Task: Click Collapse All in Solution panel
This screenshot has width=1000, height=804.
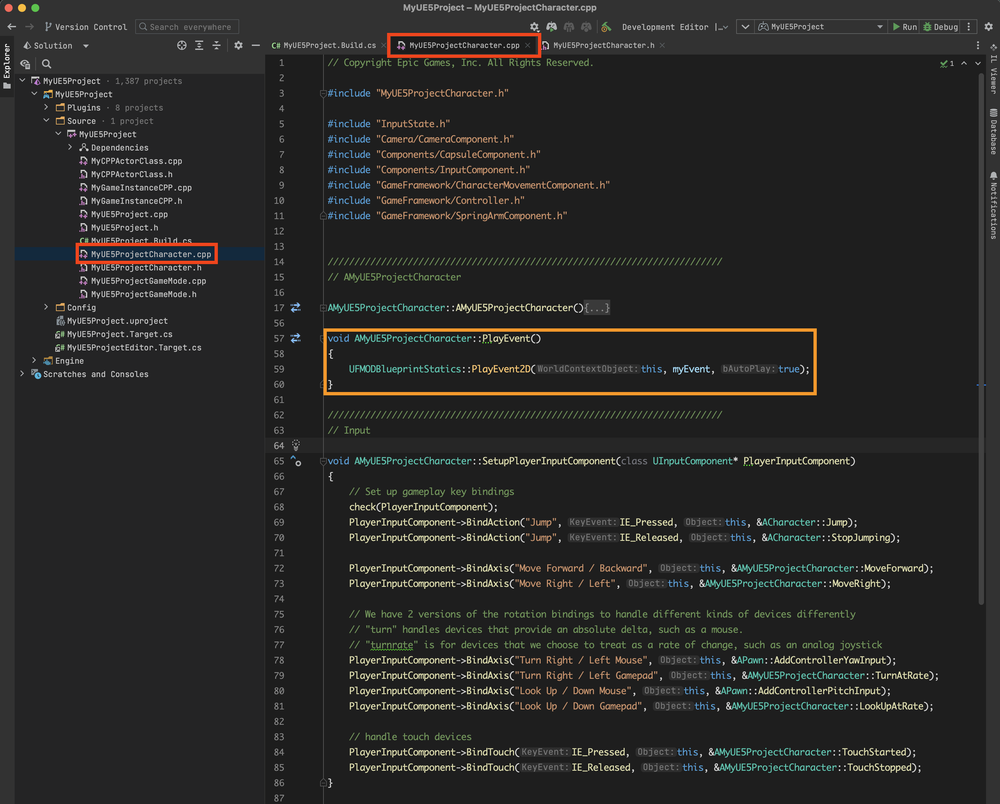Action: 216,45
